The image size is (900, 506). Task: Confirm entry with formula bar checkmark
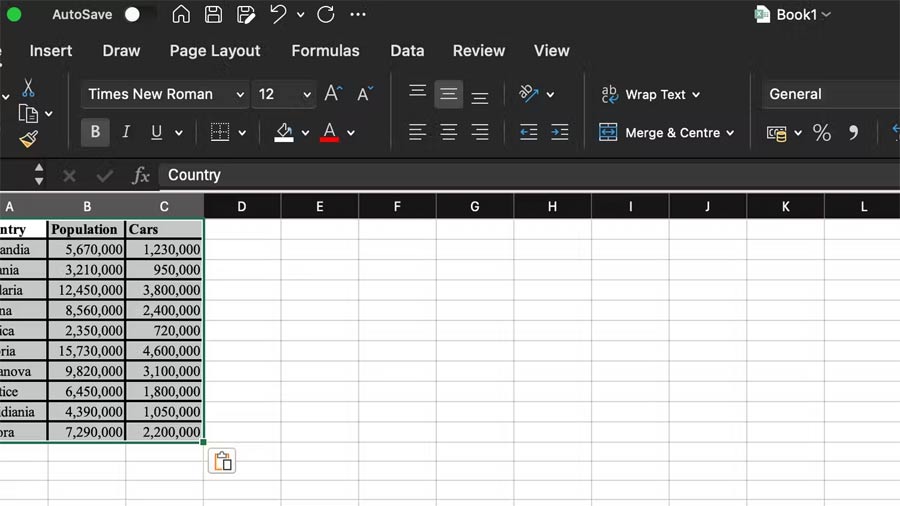coord(104,176)
